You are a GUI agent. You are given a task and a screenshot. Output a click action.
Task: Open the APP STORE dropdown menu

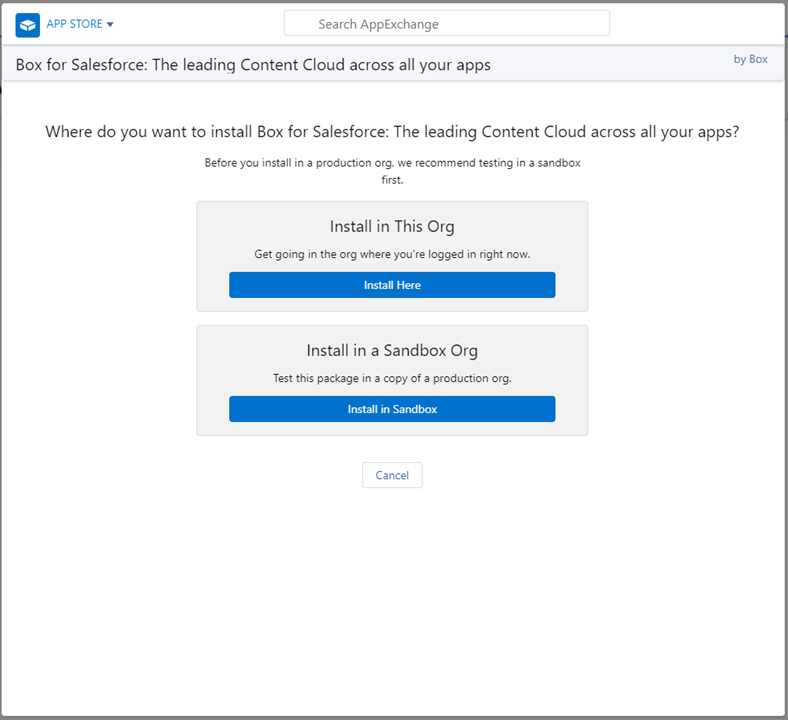(x=80, y=24)
